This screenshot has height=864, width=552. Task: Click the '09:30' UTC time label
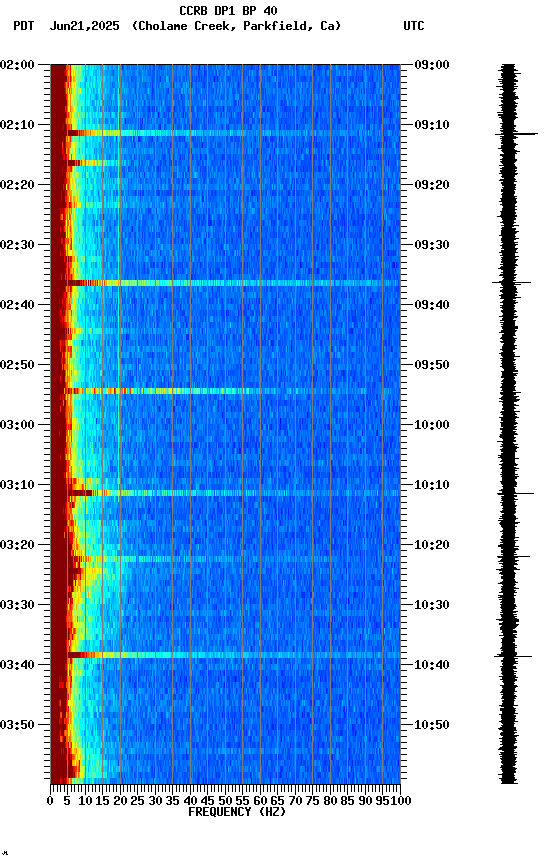coord(432,245)
